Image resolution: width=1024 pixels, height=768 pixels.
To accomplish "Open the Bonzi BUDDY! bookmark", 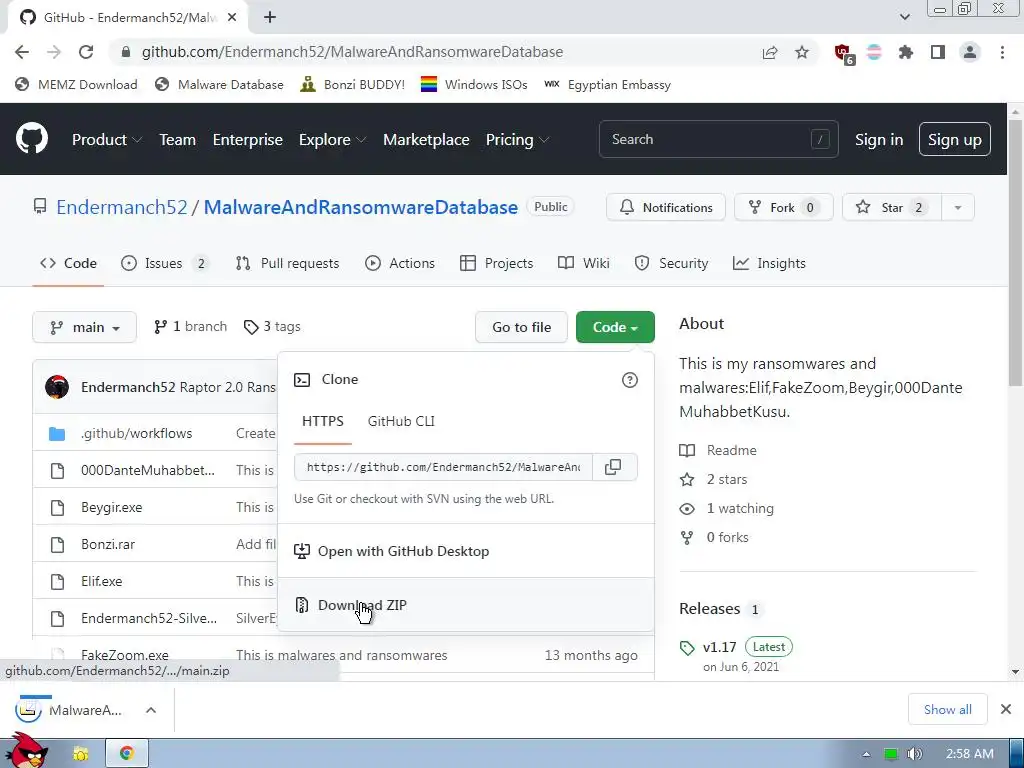I will (353, 84).
